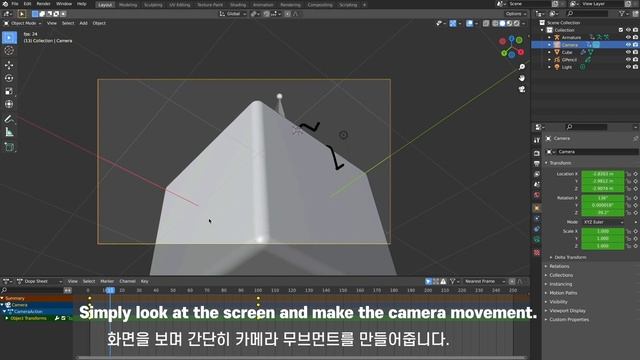Image resolution: width=640 pixels, height=360 pixels.
Task: Open the Object Mode dropdown
Action: [23, 23]
